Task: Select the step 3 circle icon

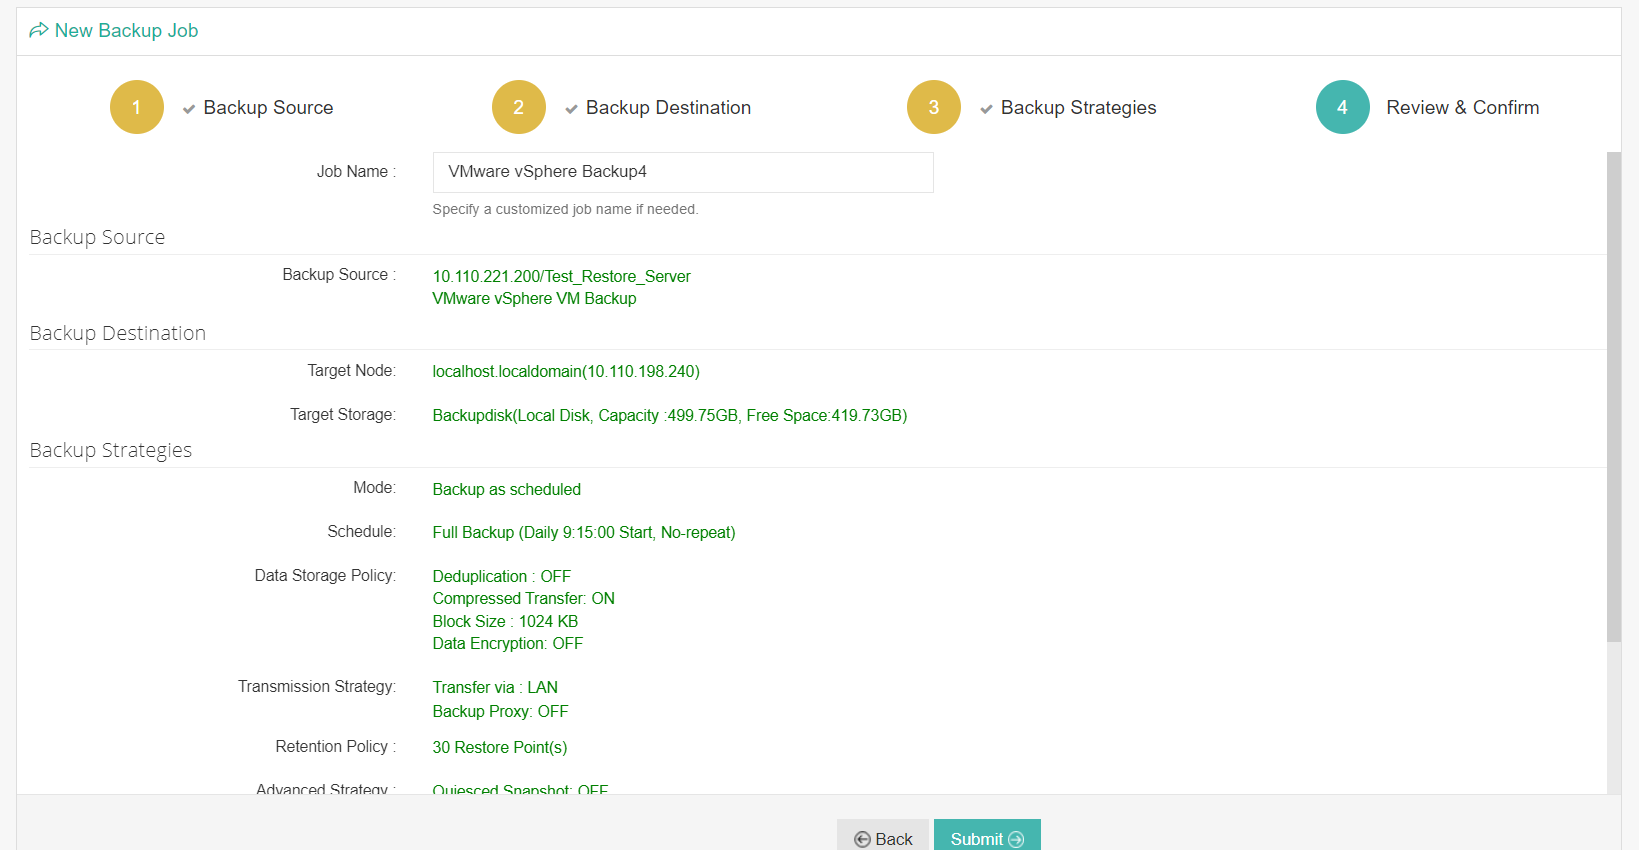Action: (x=933, y=107)
